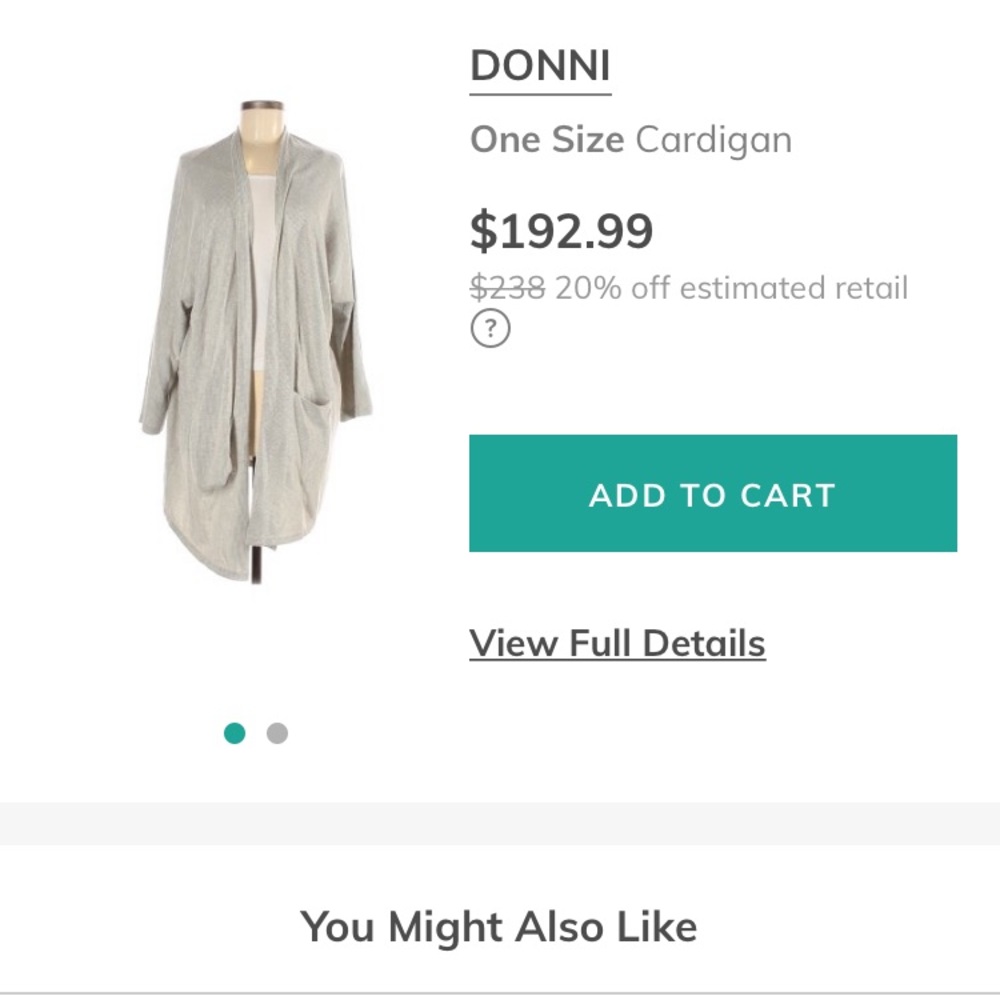
Task: View second product photo via right dot
Action: click(277, 733)
